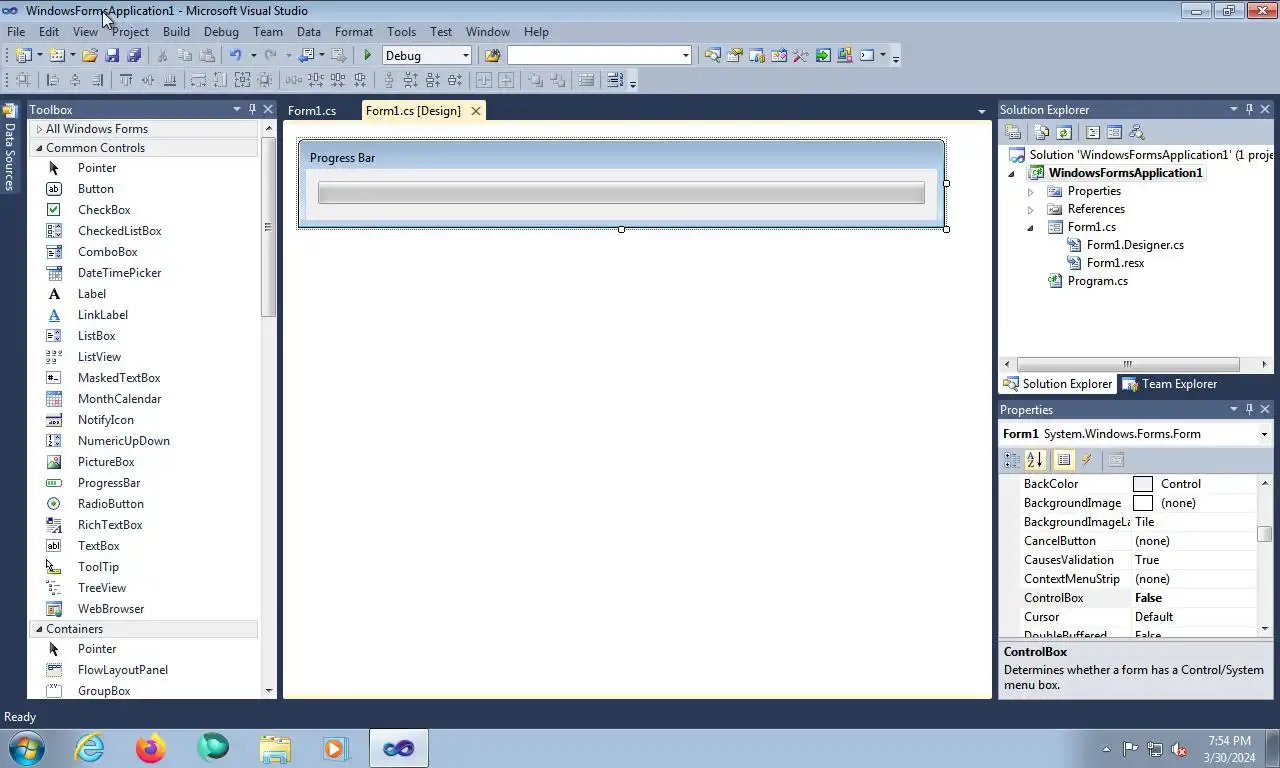Click the Open File folder icon

(x=90, y=56)
